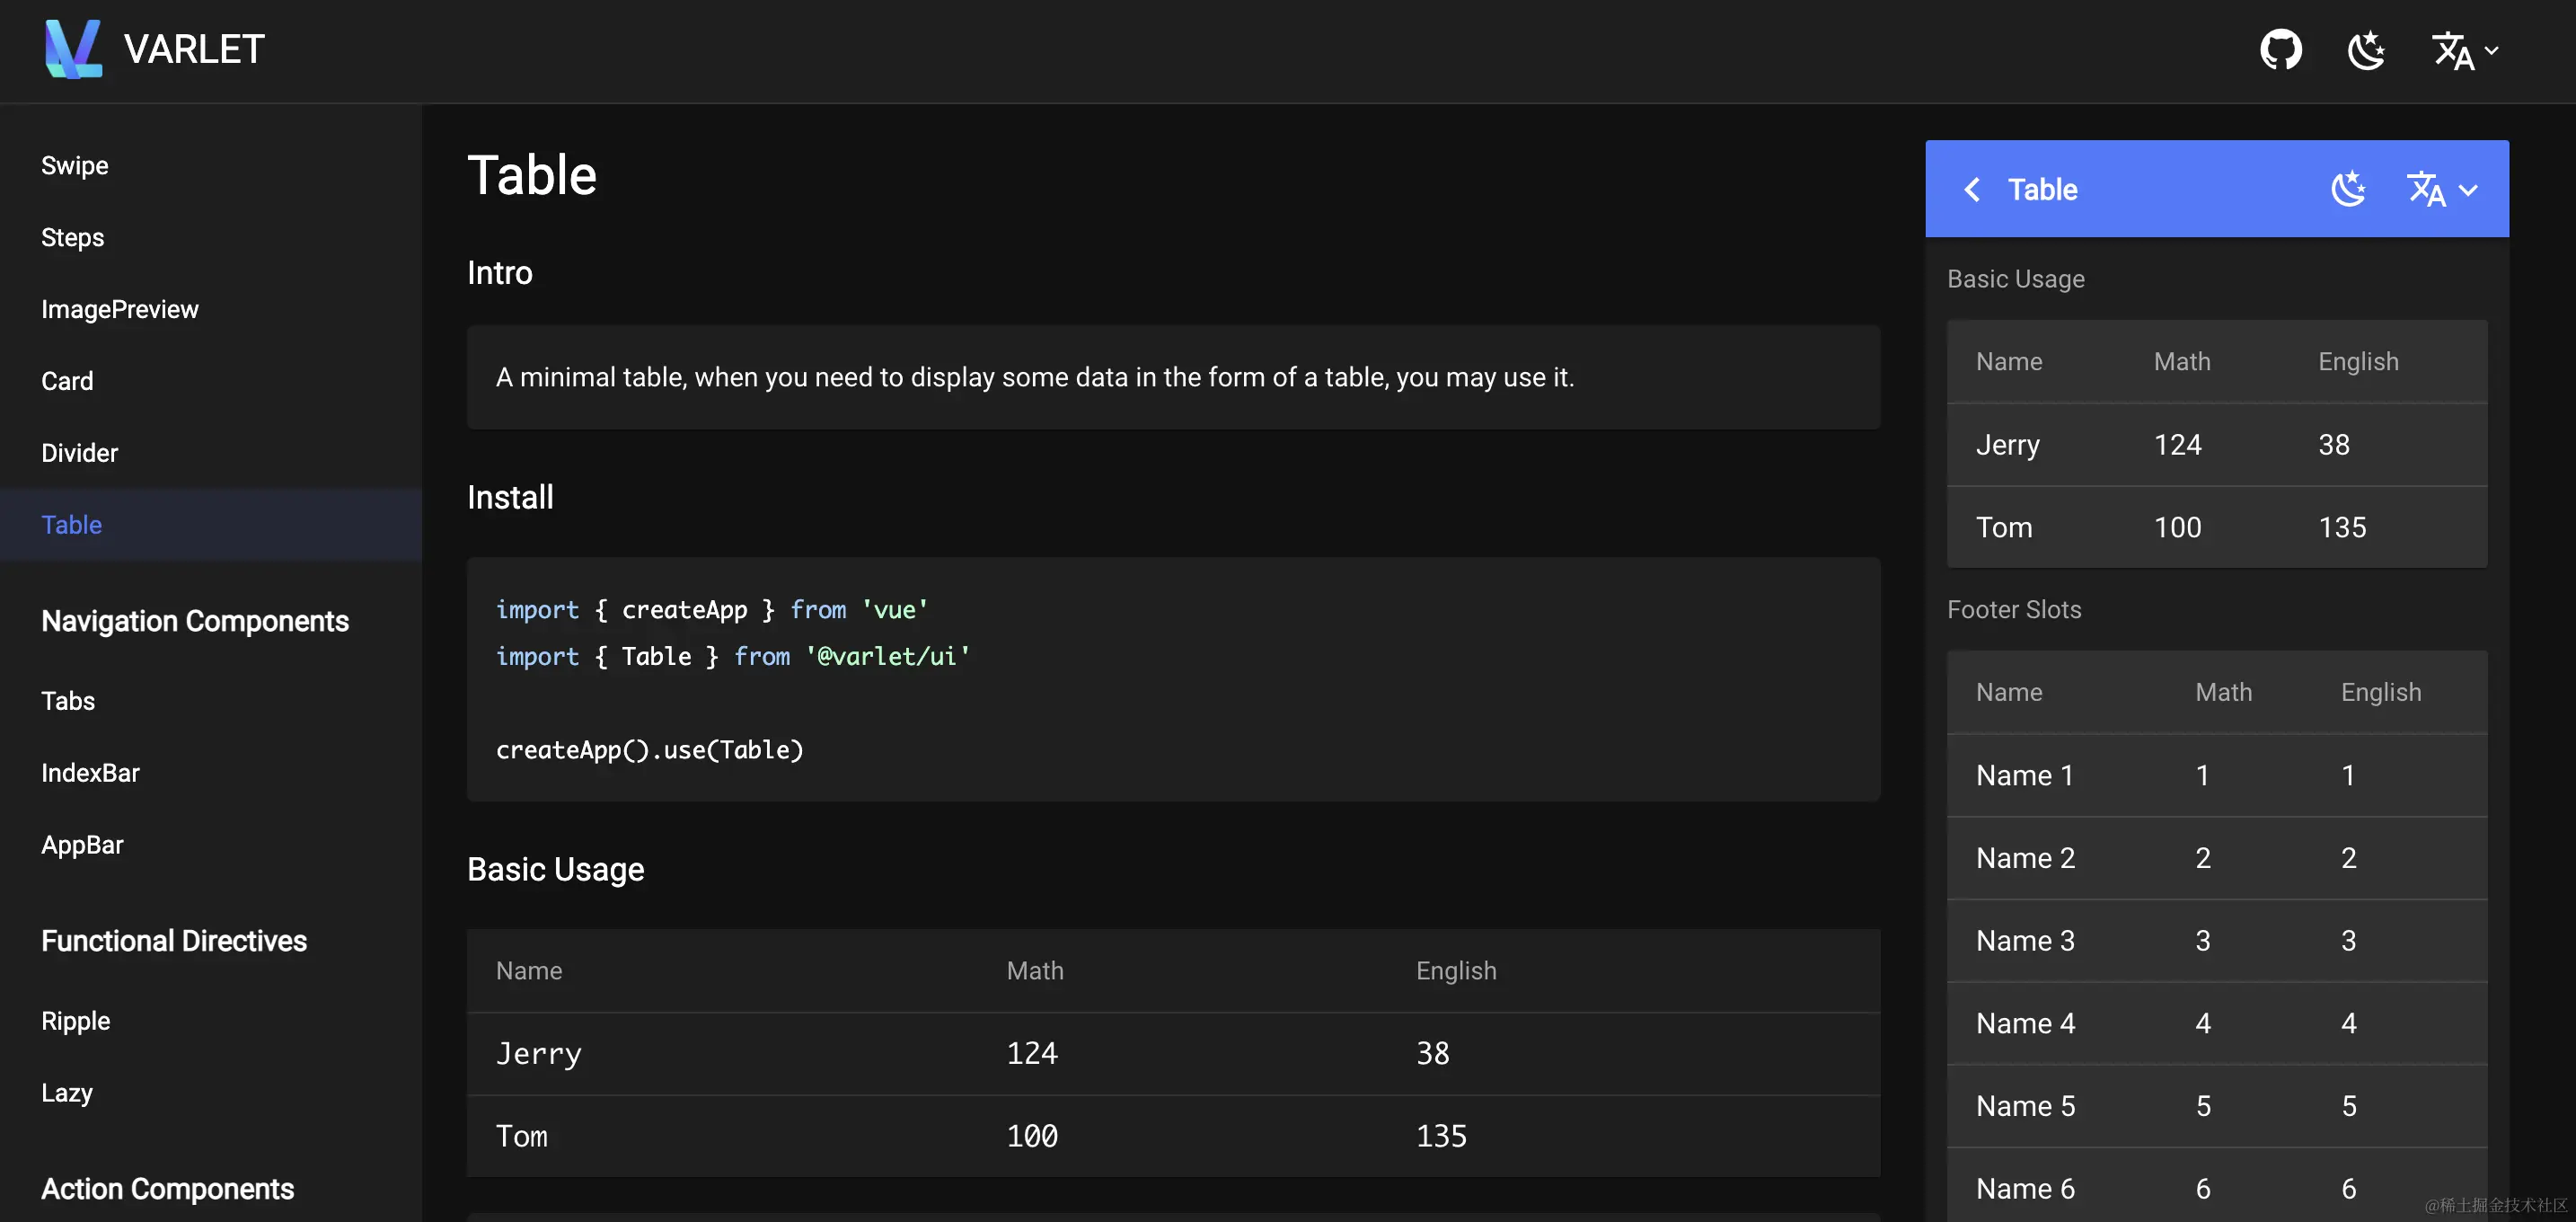Viewport: 2576px width, 1222px height.
Task: Select the active Table sidebar item
Action: 72,525
